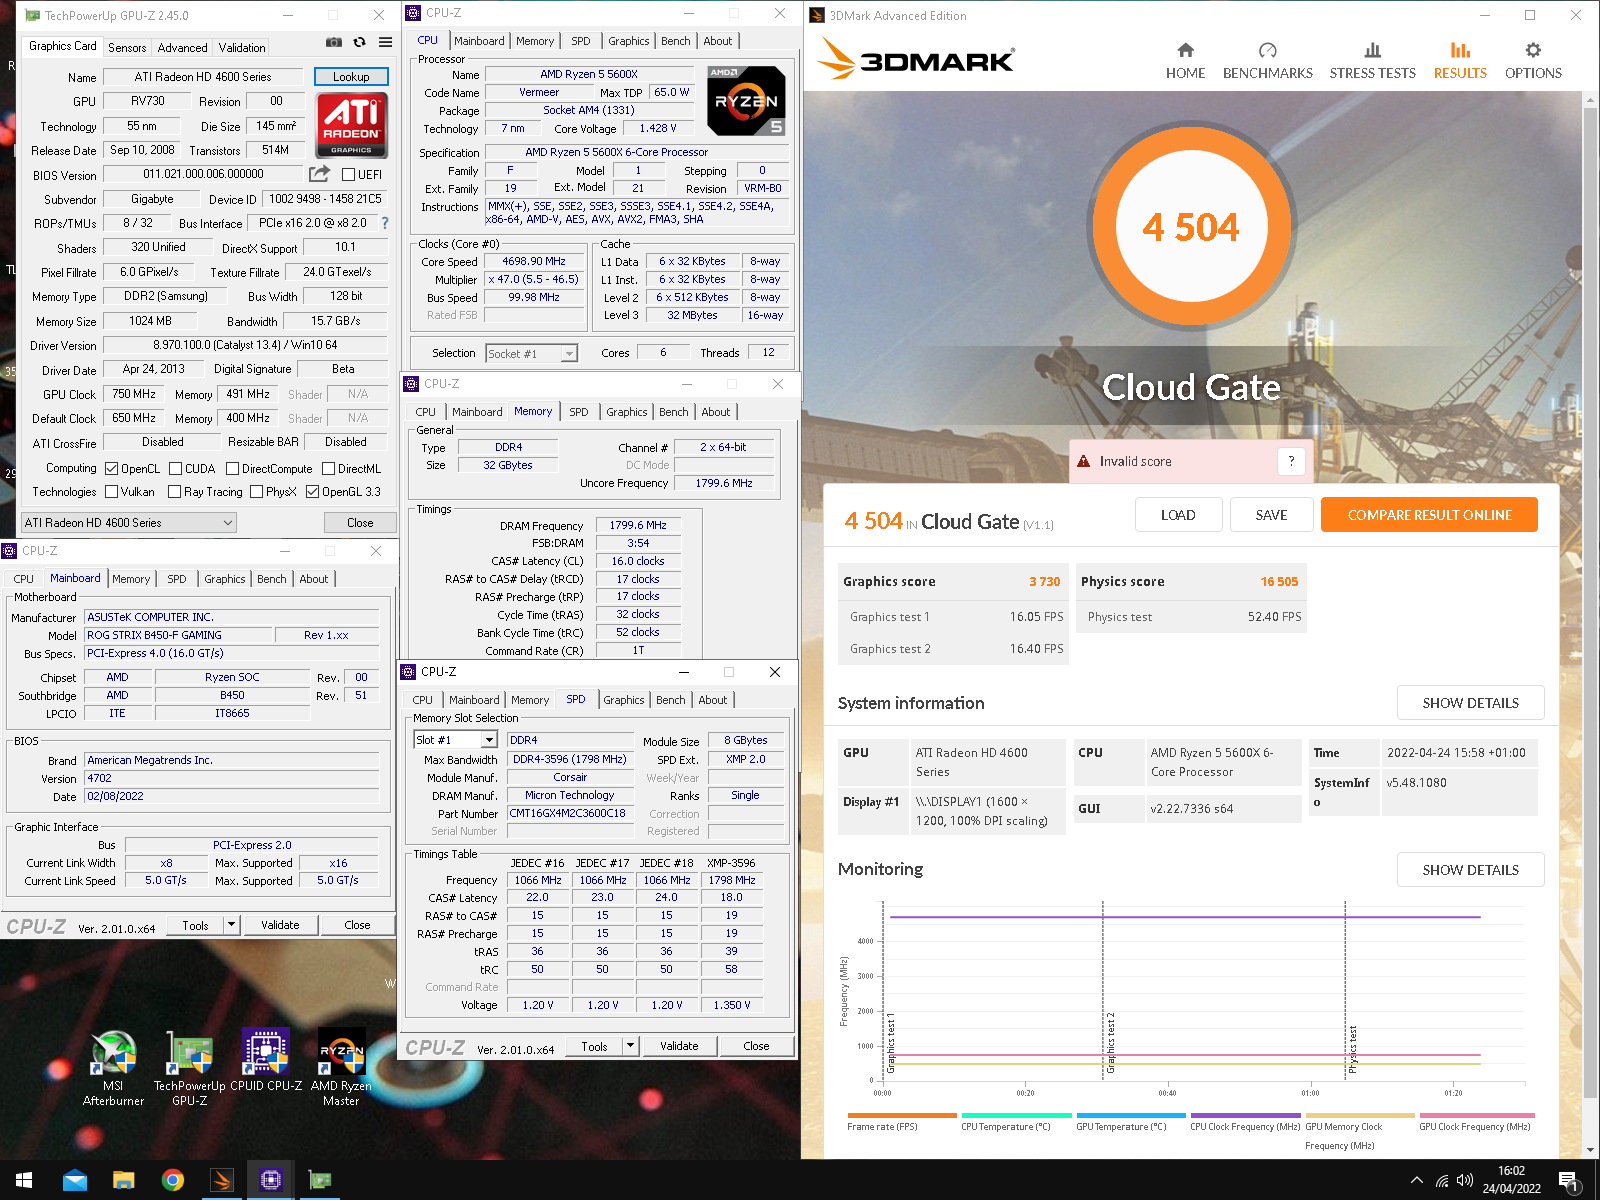
Task: Open 3DMark Results section
Action: click(1460, 61)
